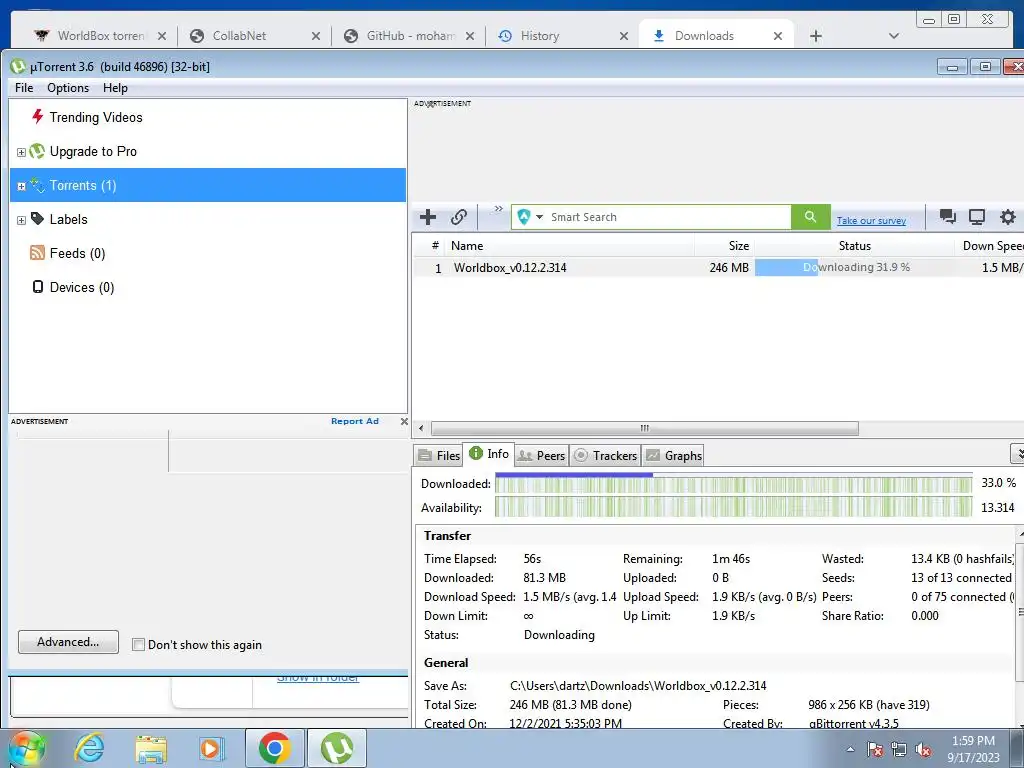
Task: Close the advertisement panel X
Action: pos(404,421)
